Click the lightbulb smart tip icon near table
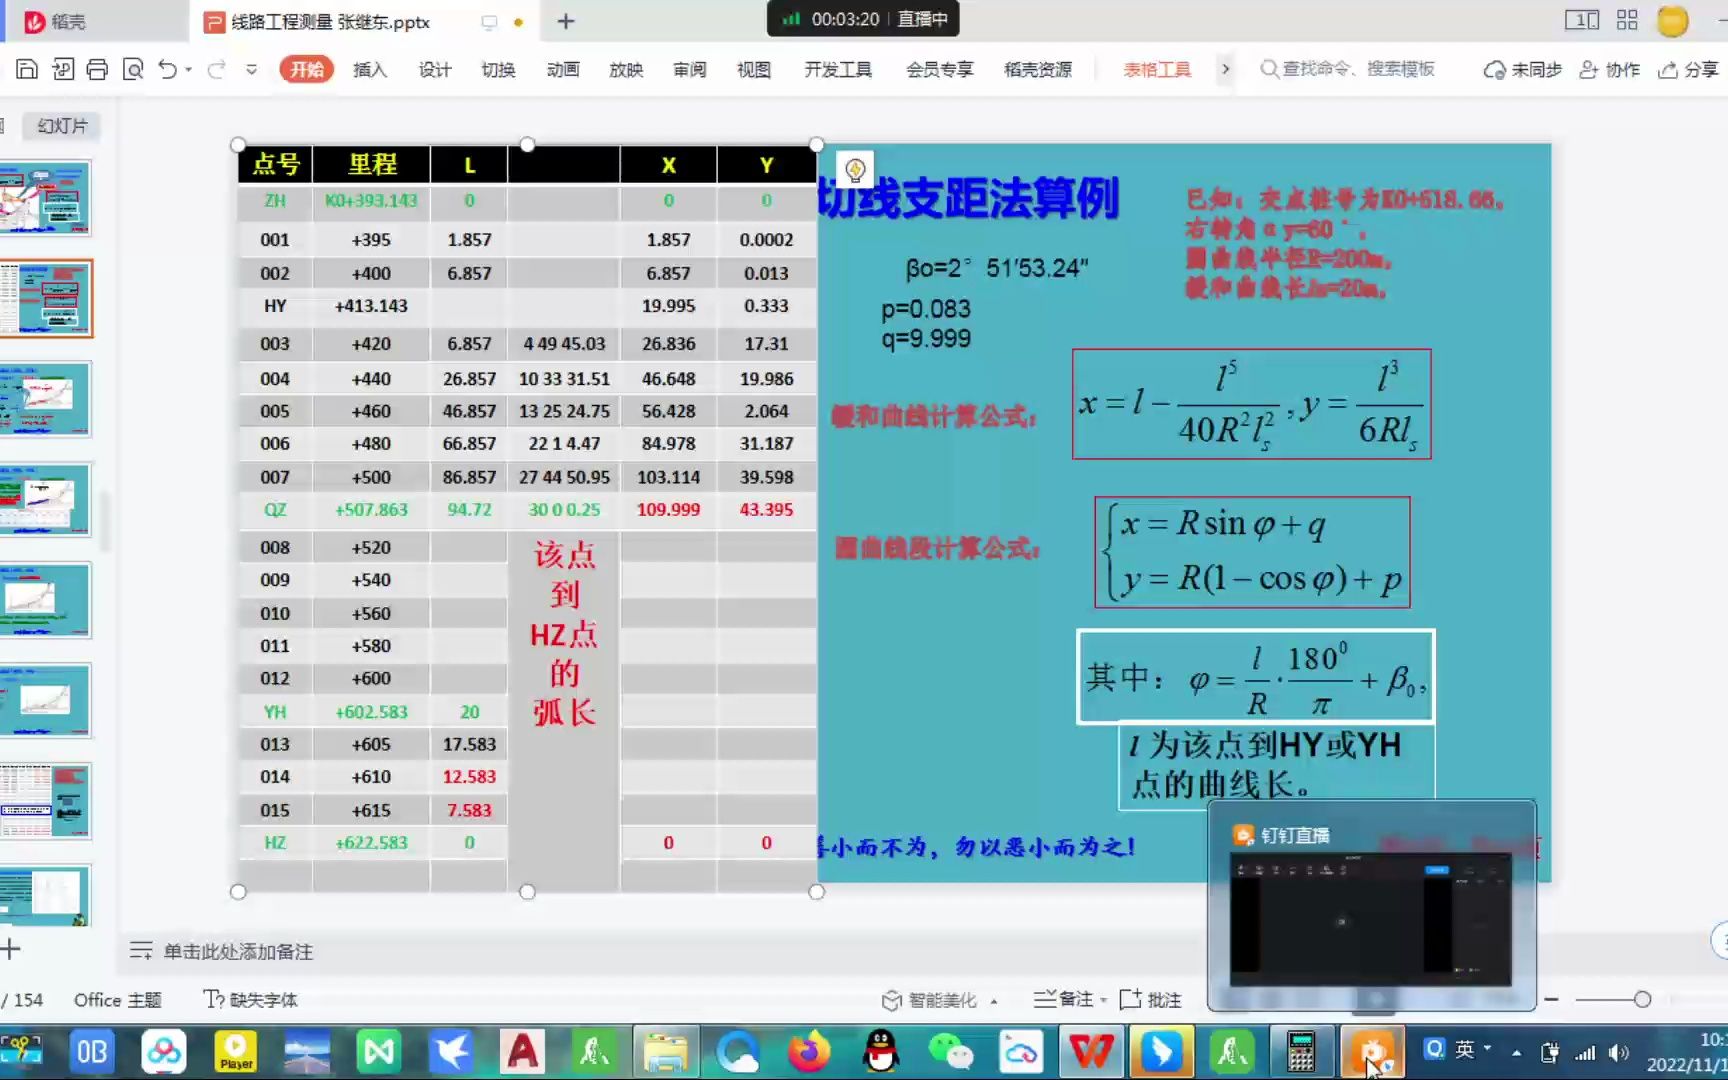 (x=855, y=170)
